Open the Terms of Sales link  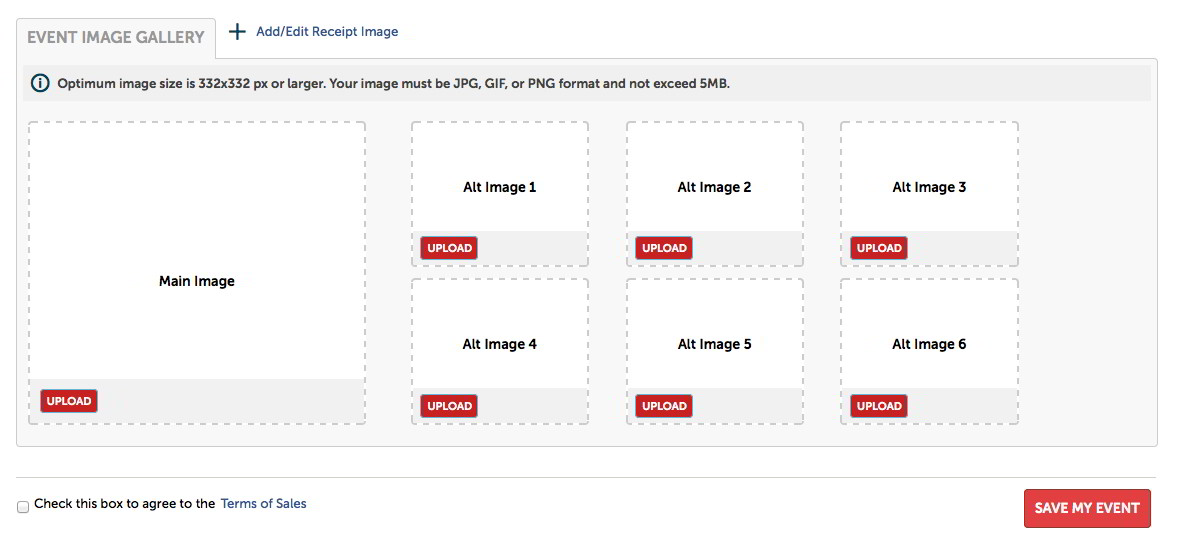pos(264,504)
